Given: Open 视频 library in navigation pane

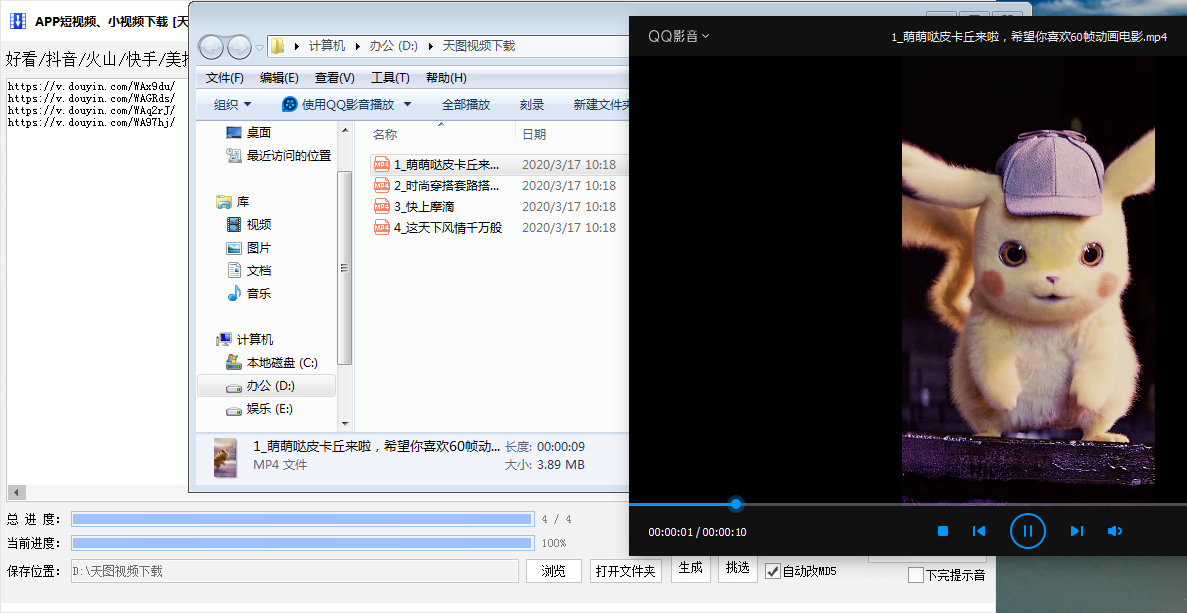Looking at the screenshot, I should (x=249, y=224).
